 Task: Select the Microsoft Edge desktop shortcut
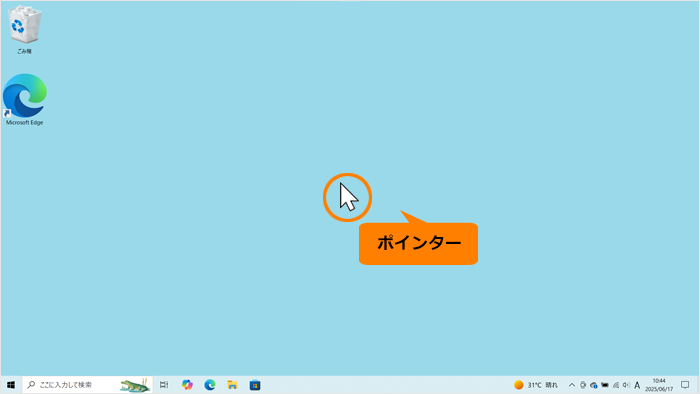(x=25, y=100)
